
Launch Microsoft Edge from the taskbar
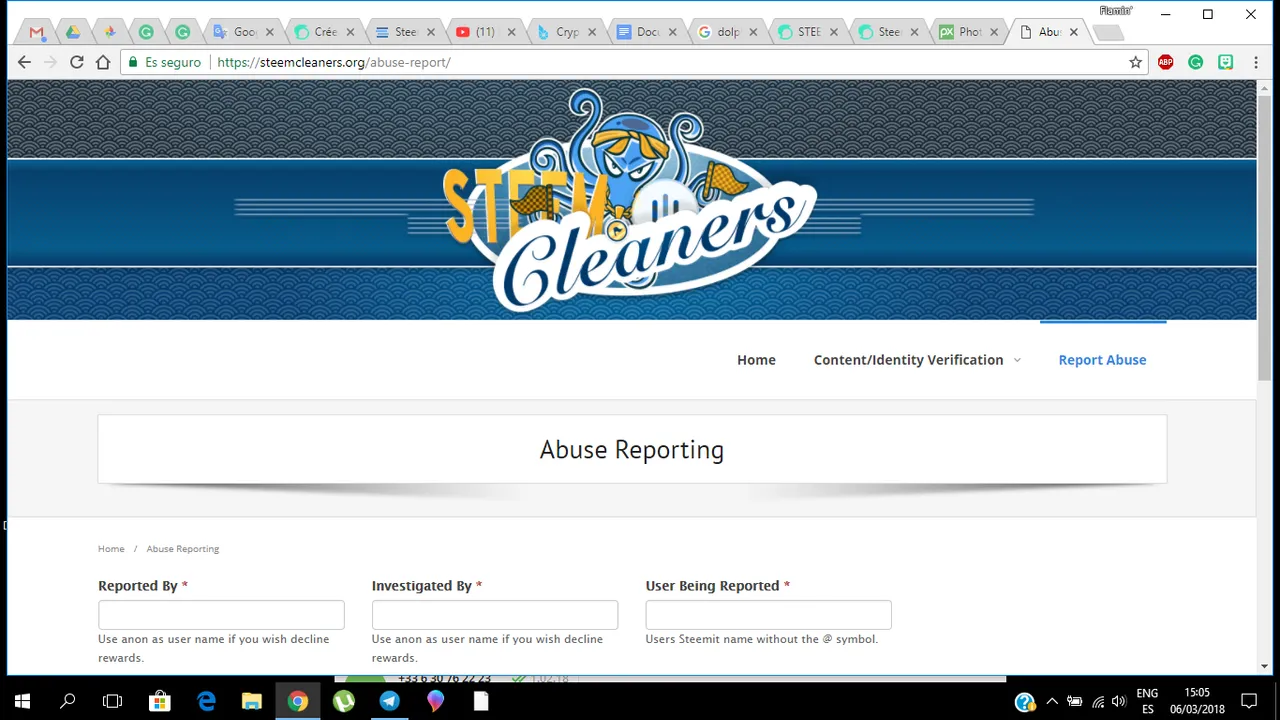click(206, 702)
